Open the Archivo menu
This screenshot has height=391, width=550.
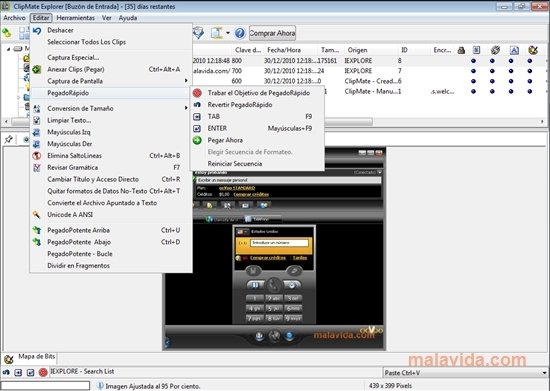[x=14, y=18]
